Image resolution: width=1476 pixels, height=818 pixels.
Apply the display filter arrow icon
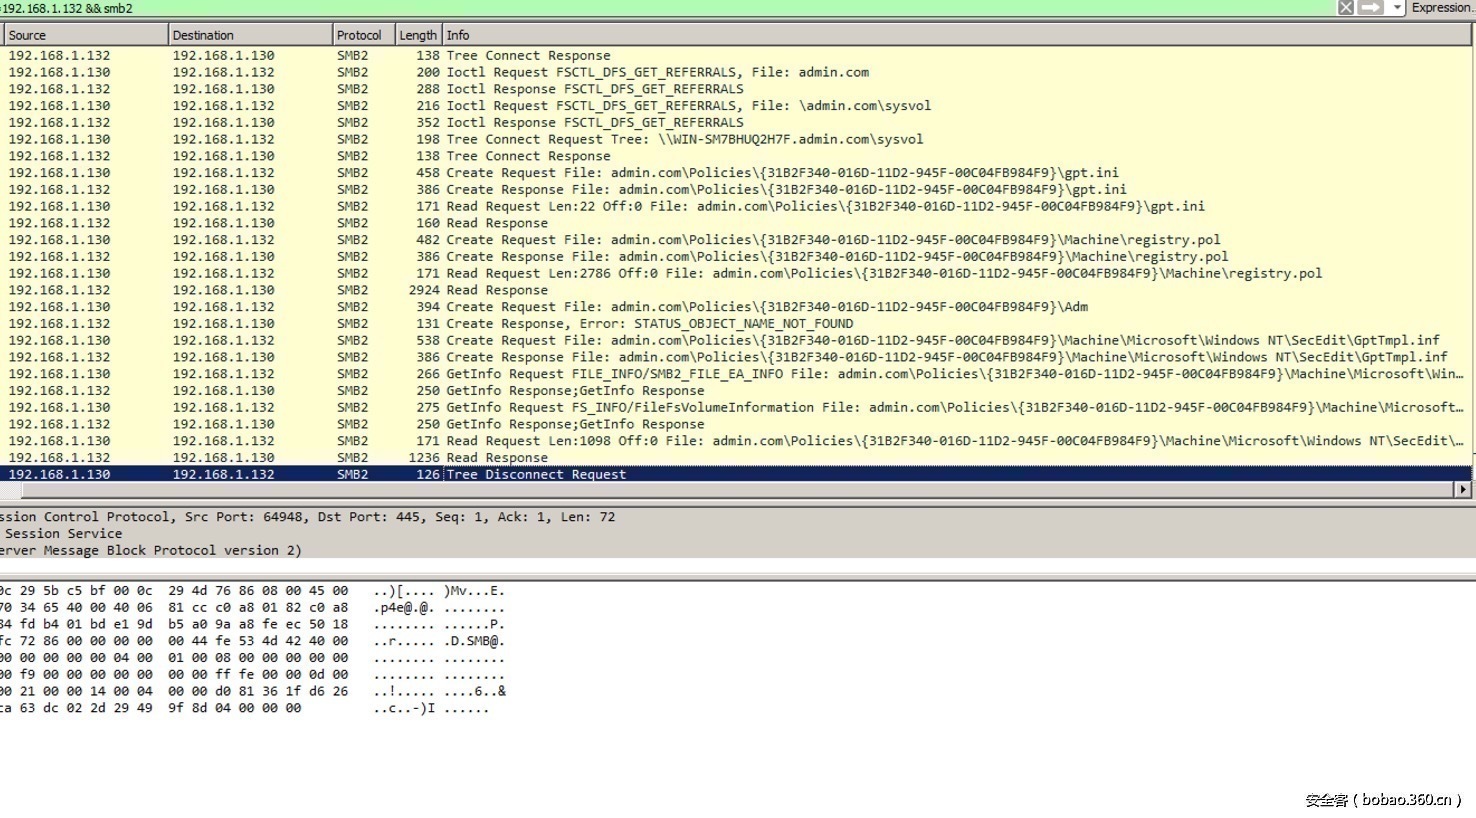1370,8
